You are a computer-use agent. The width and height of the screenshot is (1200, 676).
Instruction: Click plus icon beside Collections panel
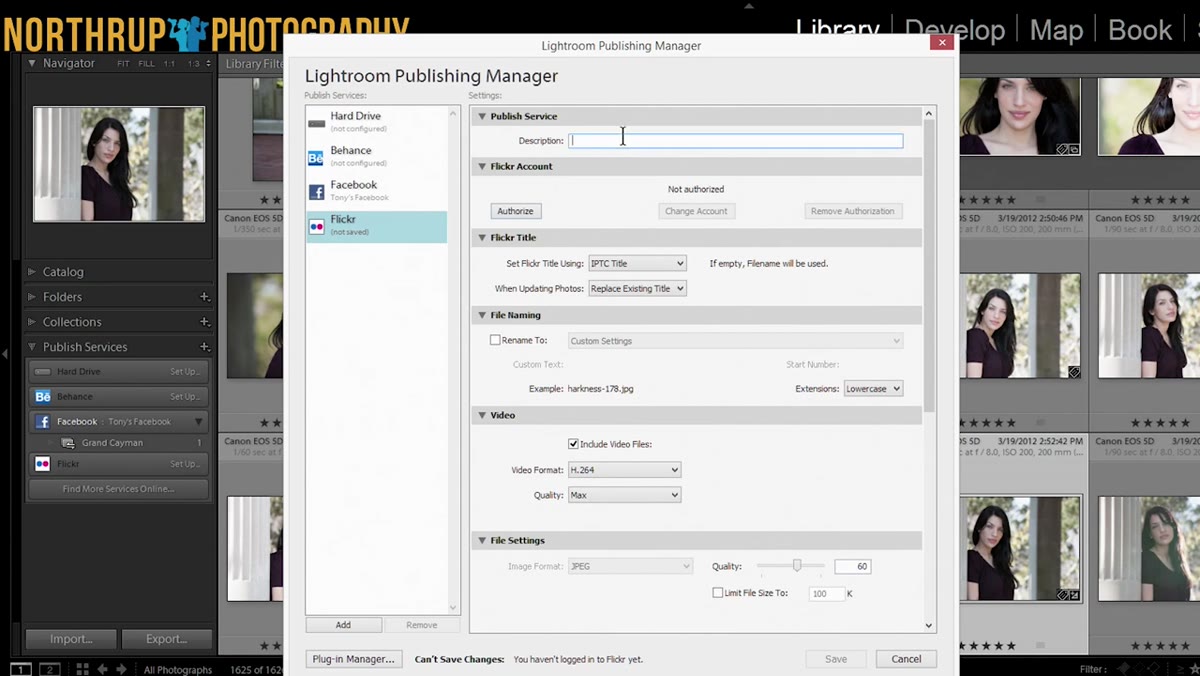click(204, 322)
